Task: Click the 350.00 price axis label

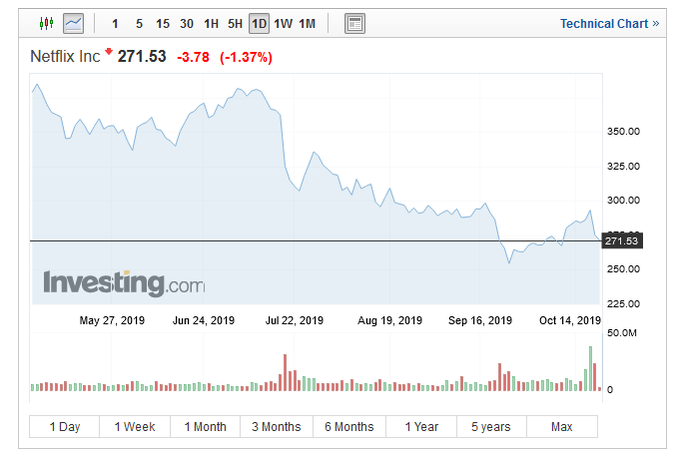Action: [623, 131]
